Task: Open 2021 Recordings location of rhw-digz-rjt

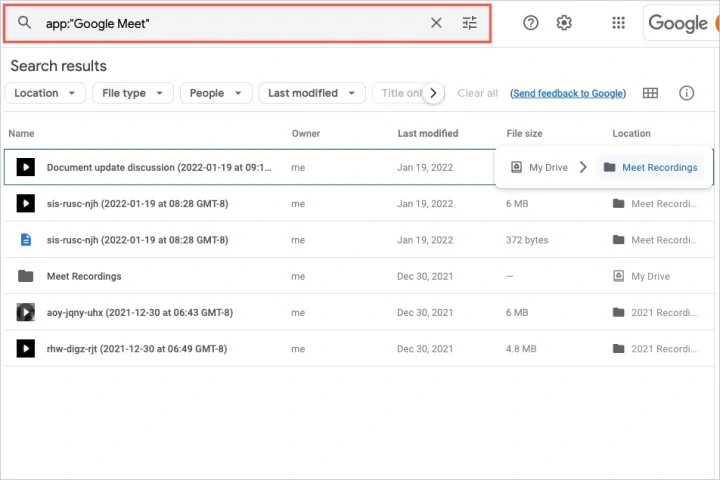Action: pyautogui.click(x=655, y=349)
